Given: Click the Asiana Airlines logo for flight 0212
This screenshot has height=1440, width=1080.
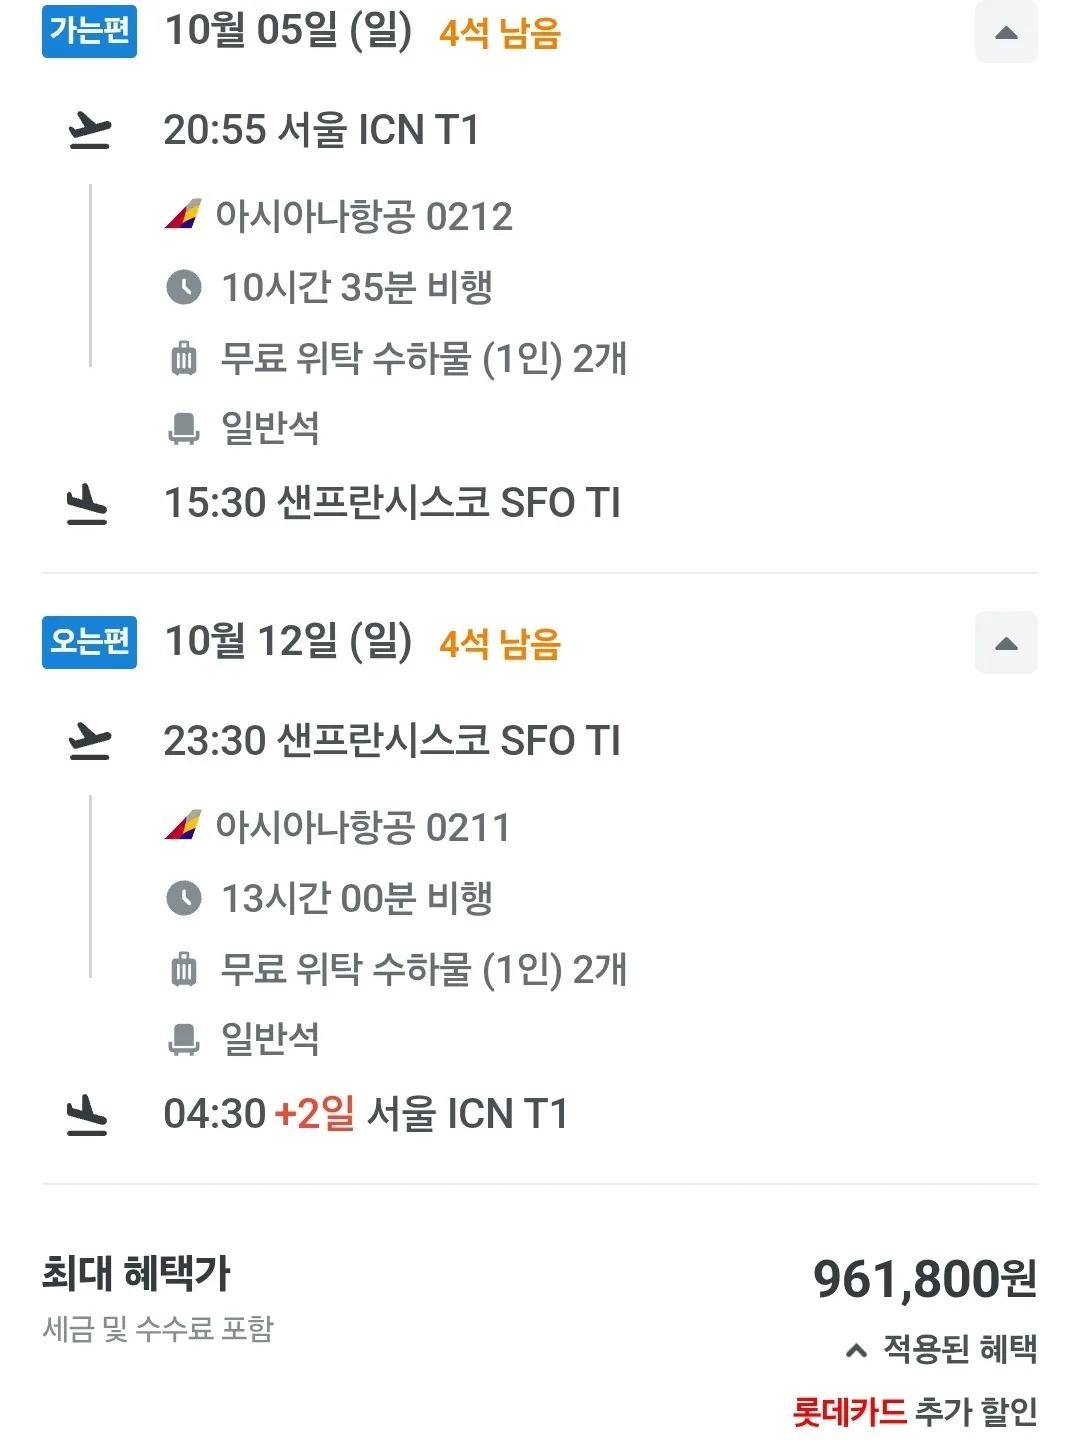Looking at the screenshot, I should point(183,215).
